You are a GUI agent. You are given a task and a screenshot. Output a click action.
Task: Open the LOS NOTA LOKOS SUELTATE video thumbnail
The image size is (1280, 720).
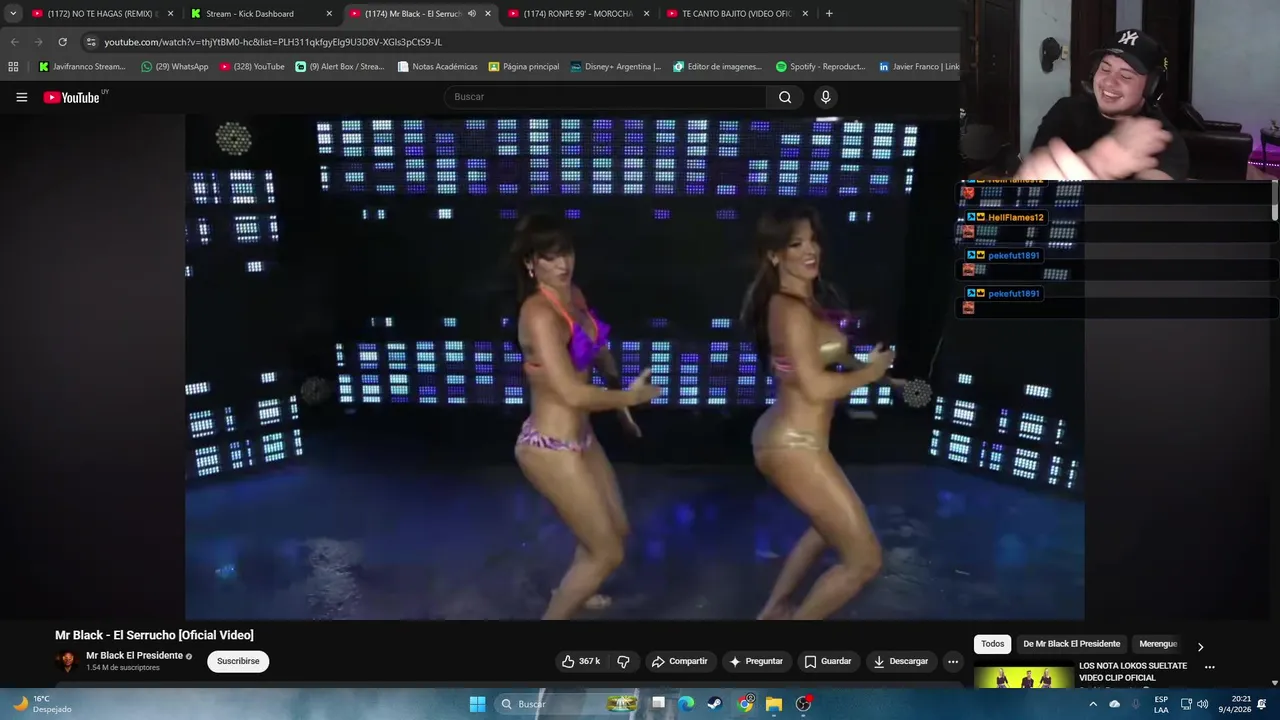[1023, 675]
